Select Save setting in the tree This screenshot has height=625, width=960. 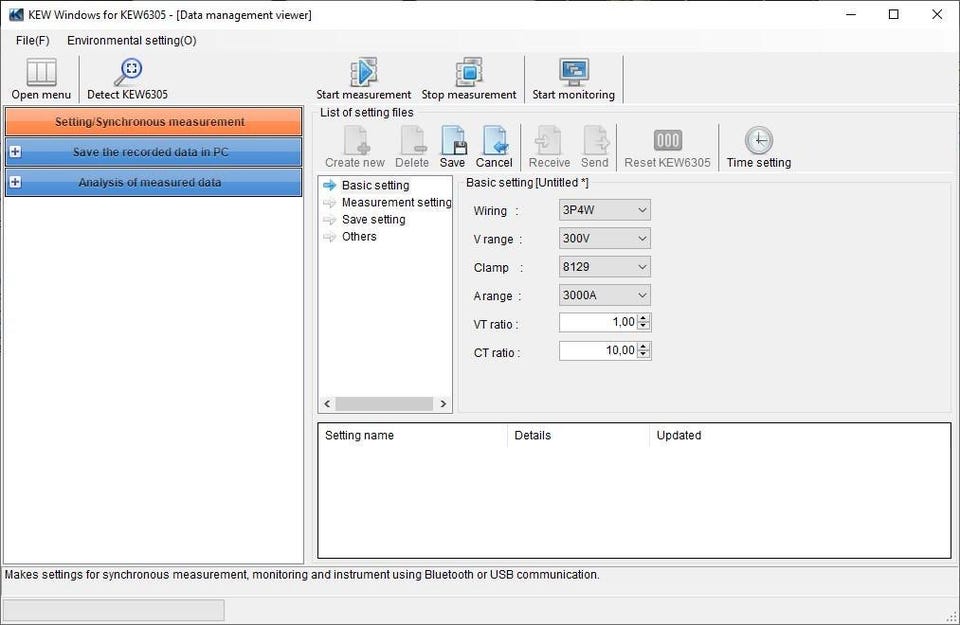tap(373, 220)
